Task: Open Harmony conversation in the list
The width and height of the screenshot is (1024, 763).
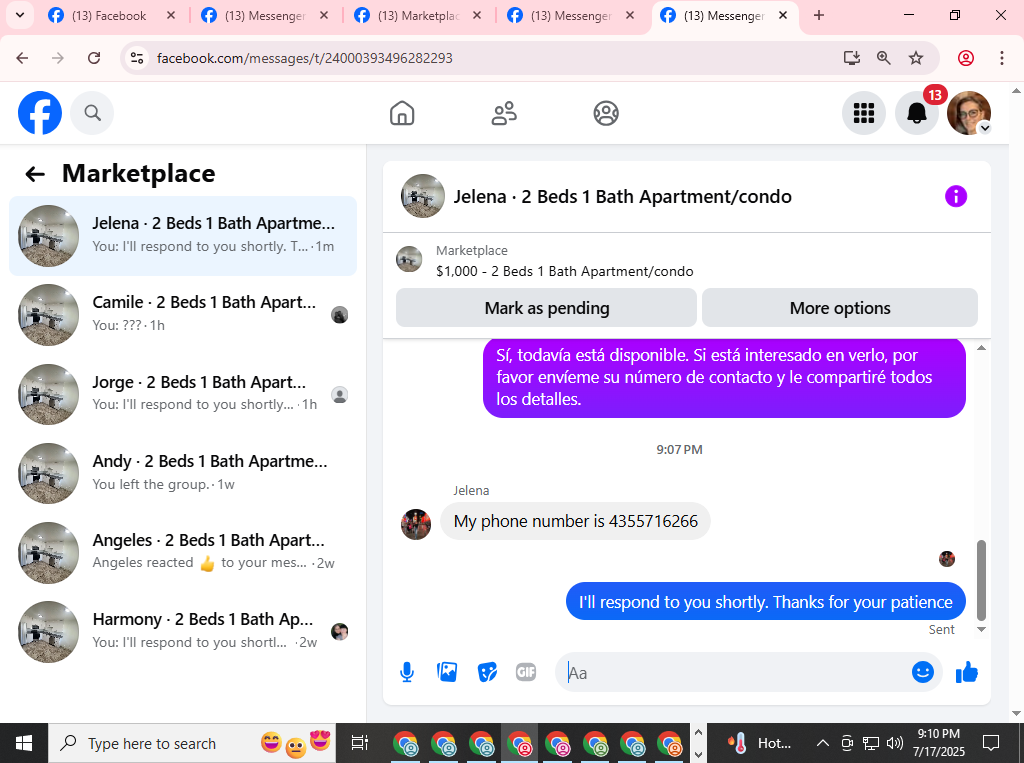Action: point(183,632)
